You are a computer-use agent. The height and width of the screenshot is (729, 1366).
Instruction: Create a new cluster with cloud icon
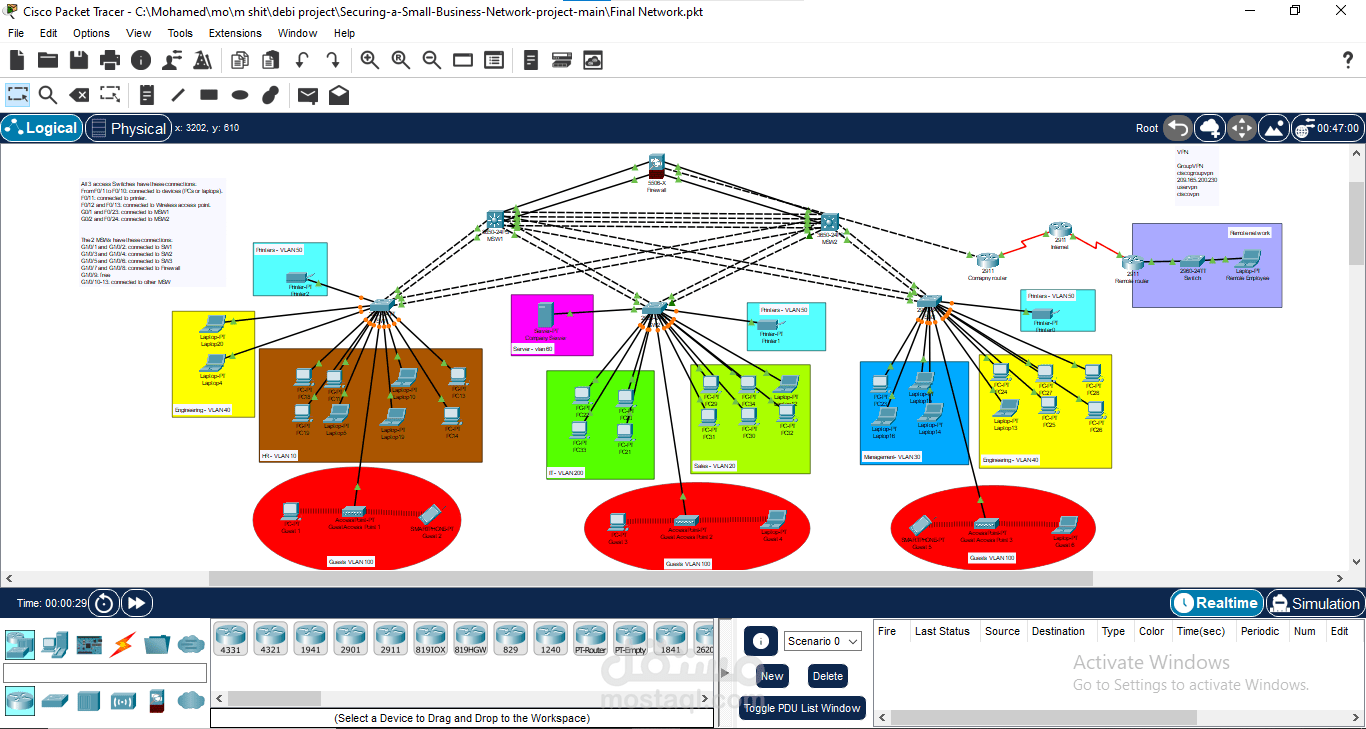(1210, 128)
